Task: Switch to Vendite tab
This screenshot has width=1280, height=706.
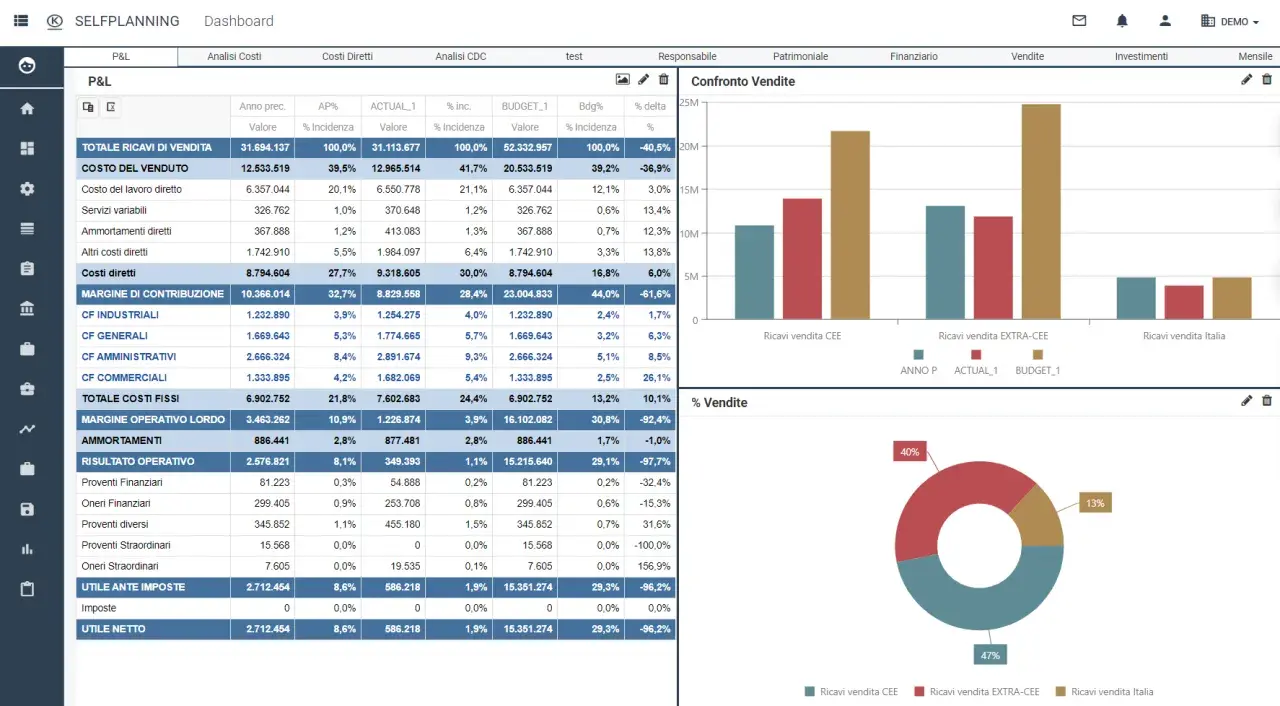Action: (1027, 57)
